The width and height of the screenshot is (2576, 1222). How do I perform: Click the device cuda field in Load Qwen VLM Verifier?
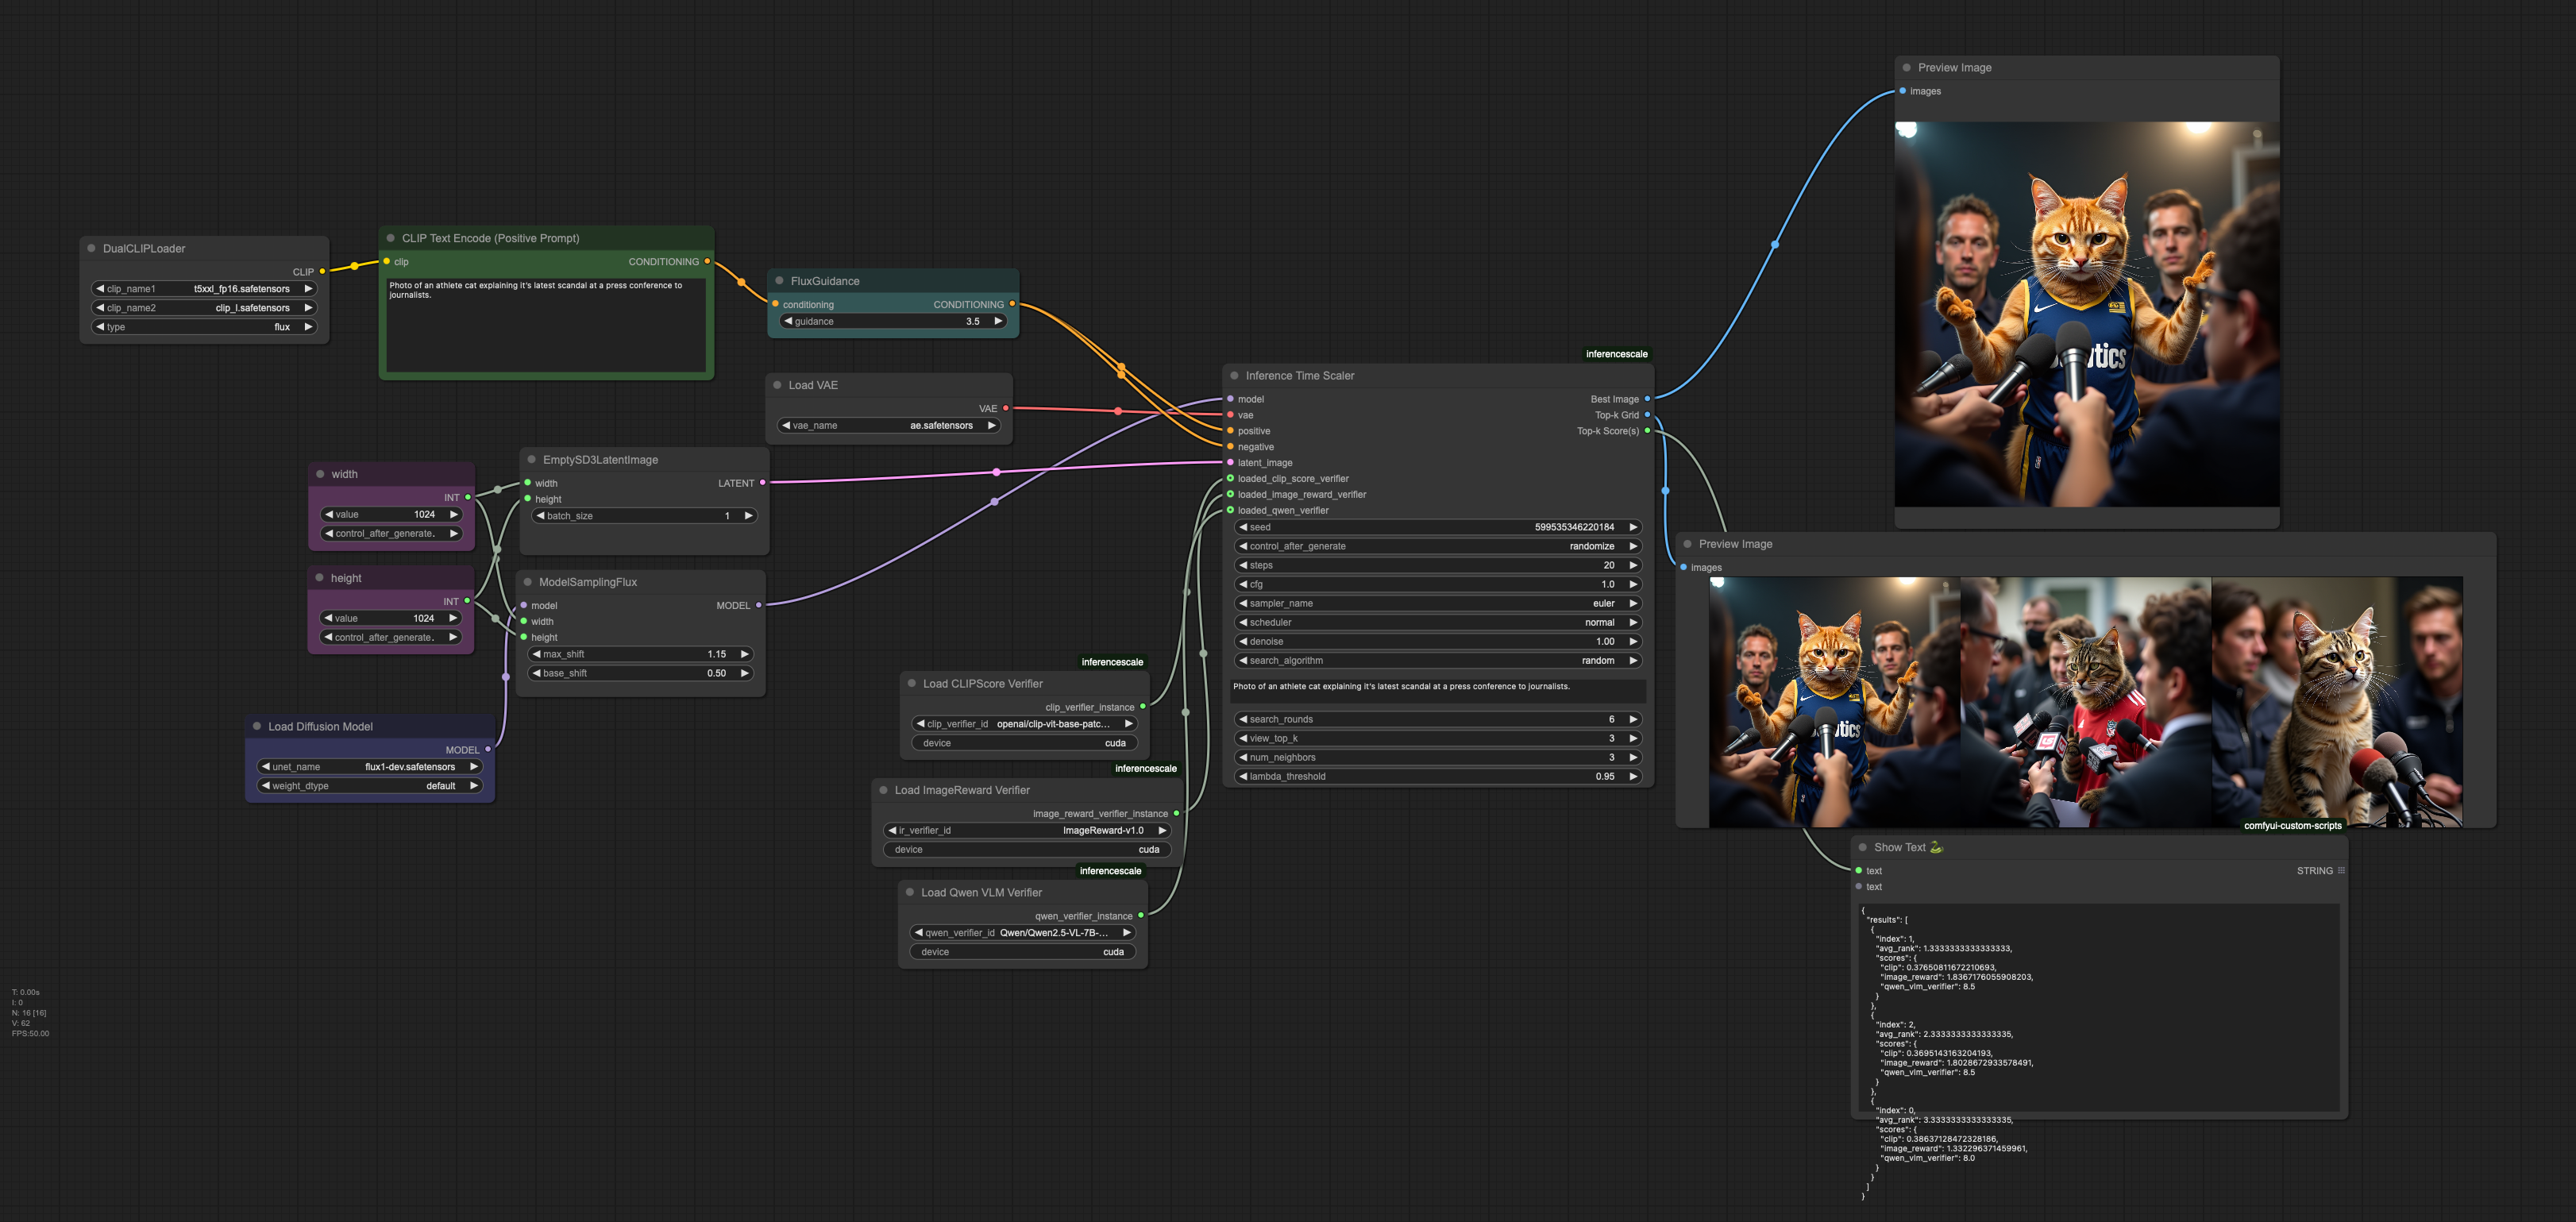pos(1021,952)
